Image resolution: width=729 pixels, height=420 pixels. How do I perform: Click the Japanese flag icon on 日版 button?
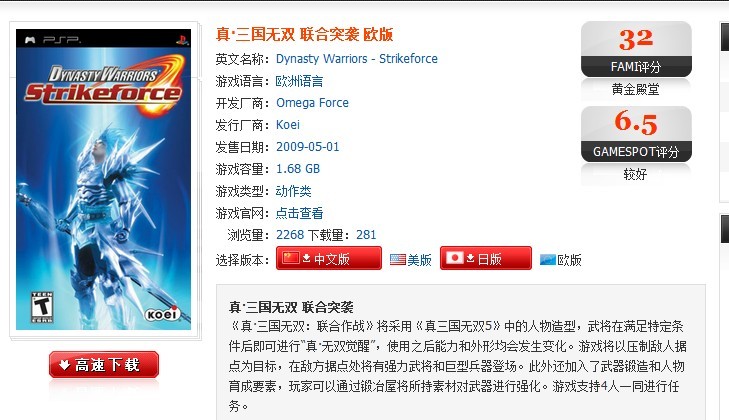click(454, 258)
